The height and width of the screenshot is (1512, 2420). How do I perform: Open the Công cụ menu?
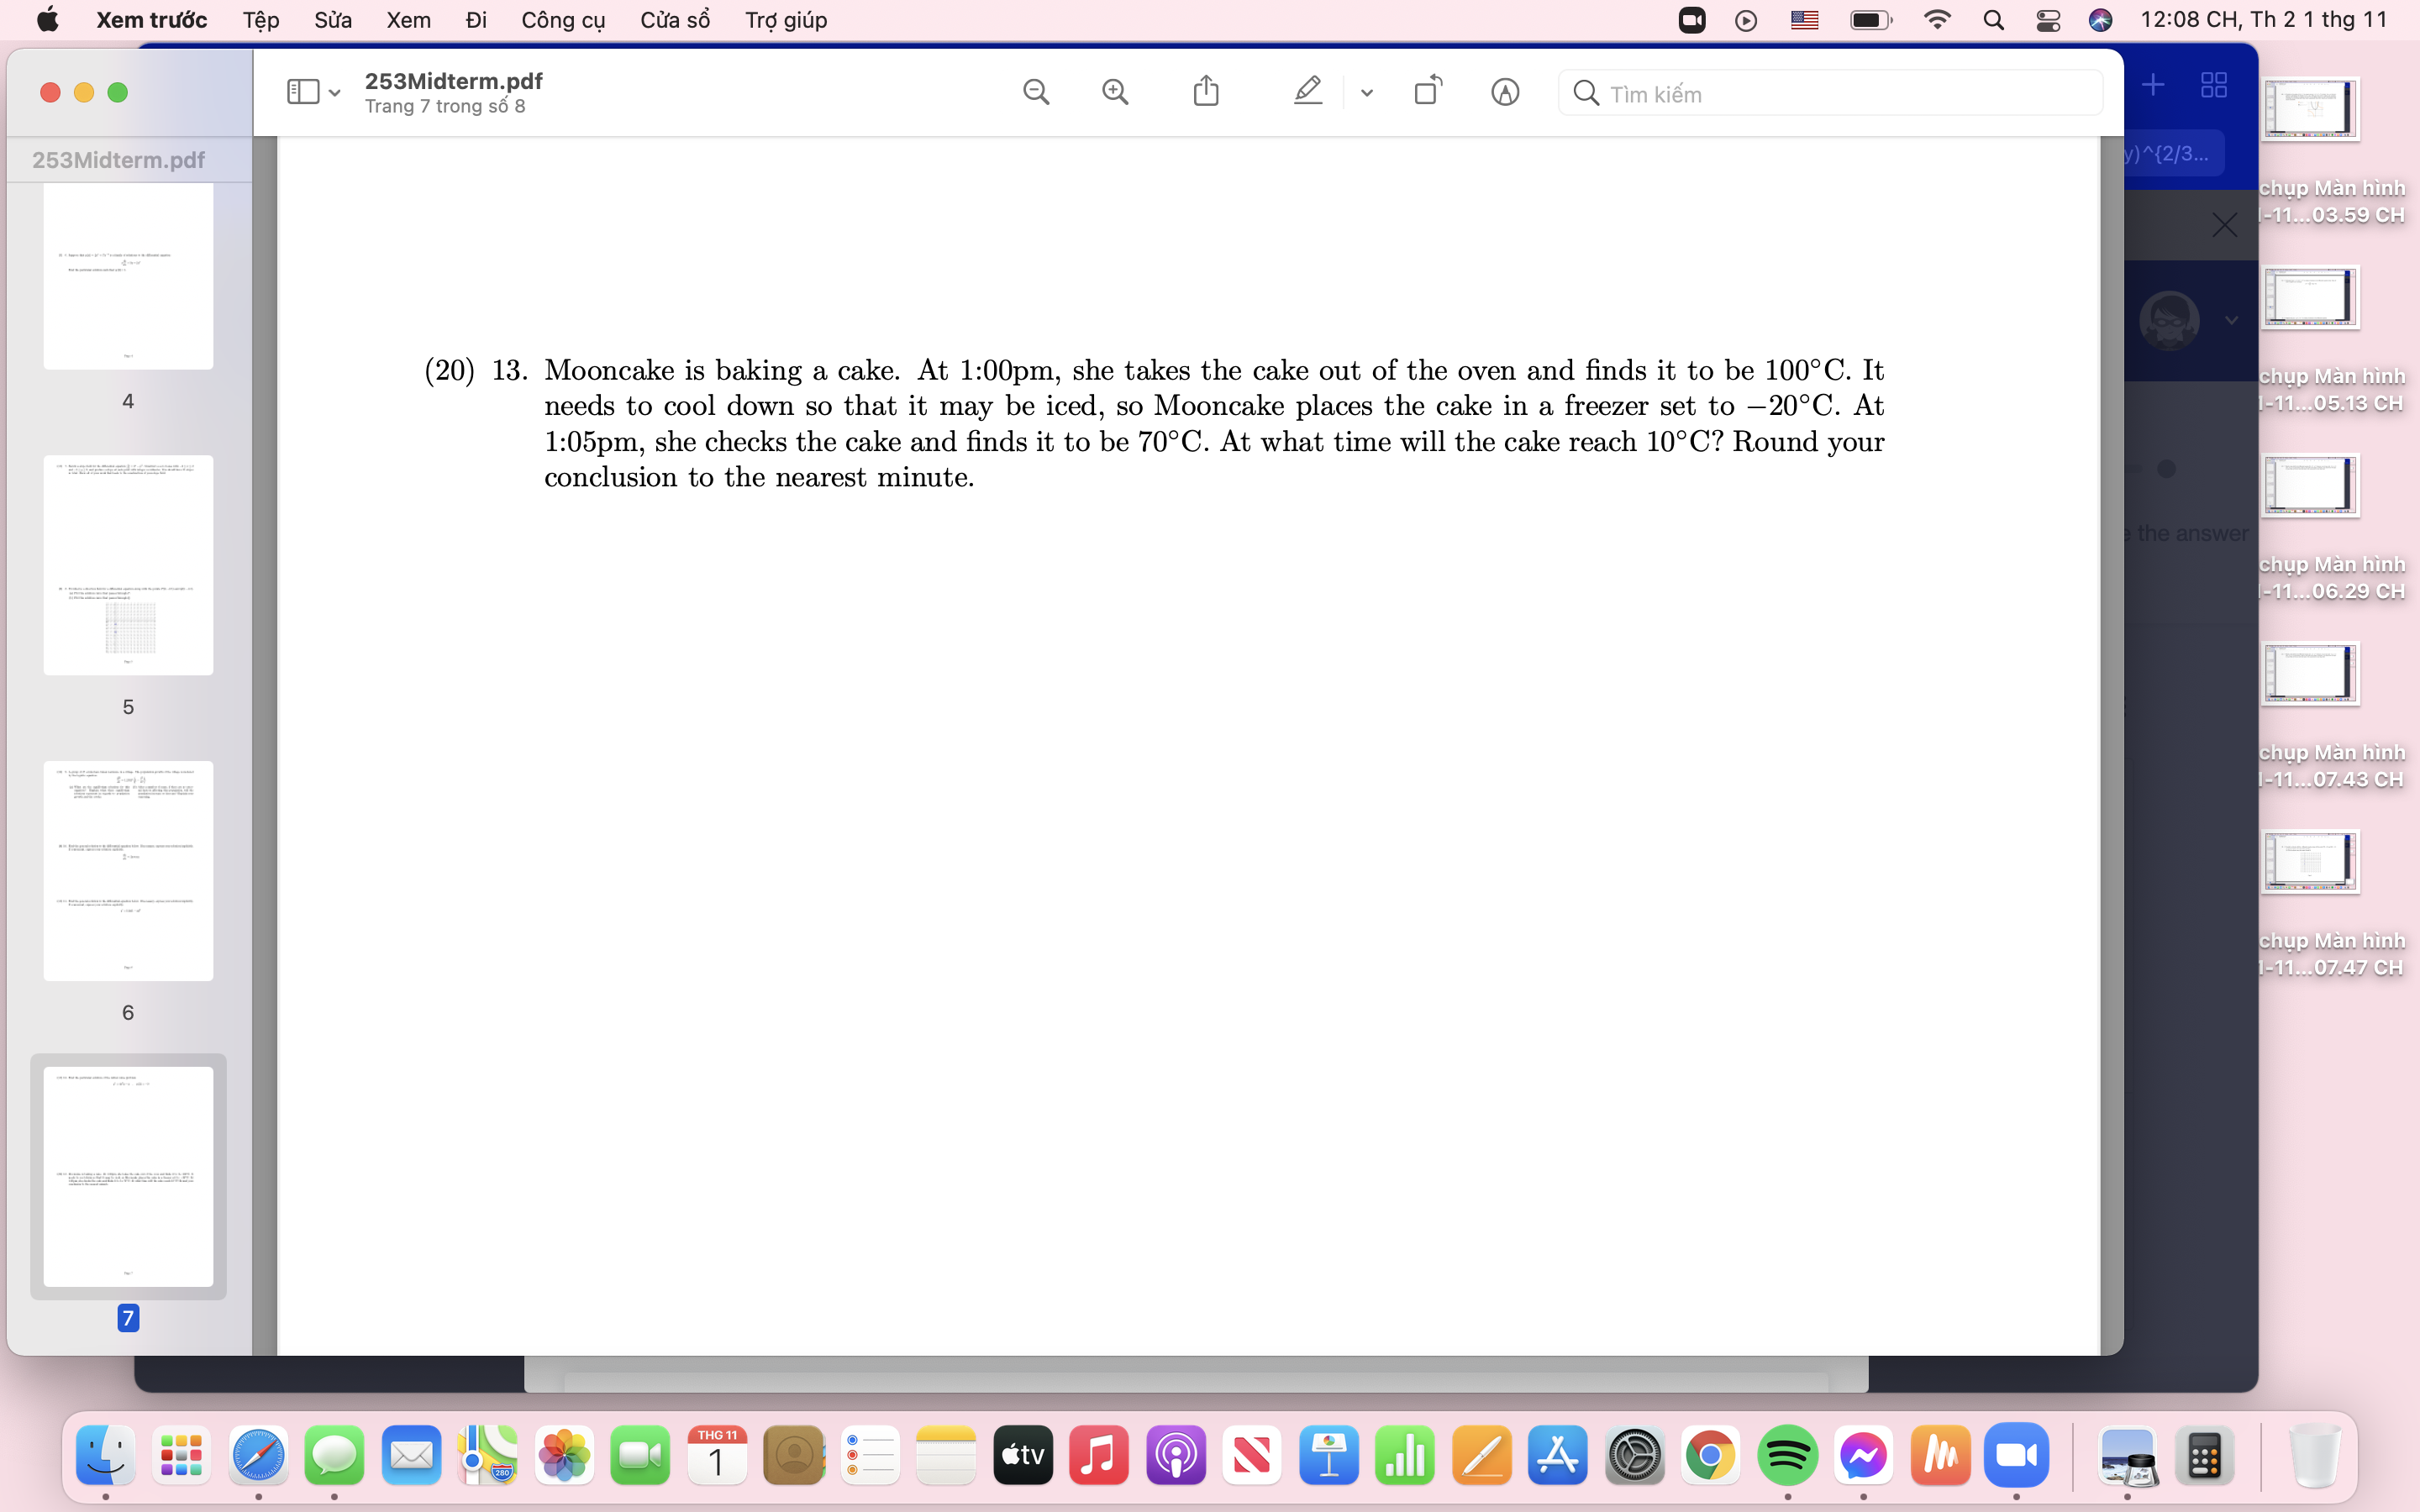pyautogui.click(x=563, y=19)
